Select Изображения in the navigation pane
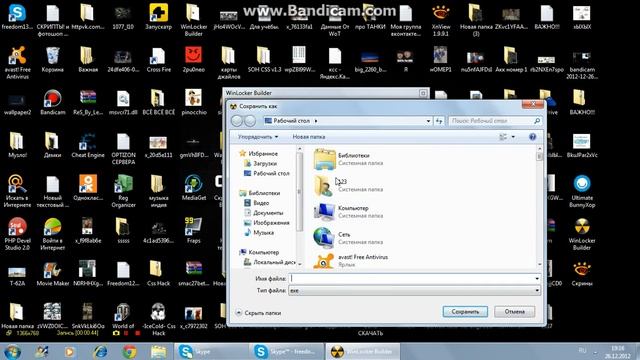 coord(267,223)
